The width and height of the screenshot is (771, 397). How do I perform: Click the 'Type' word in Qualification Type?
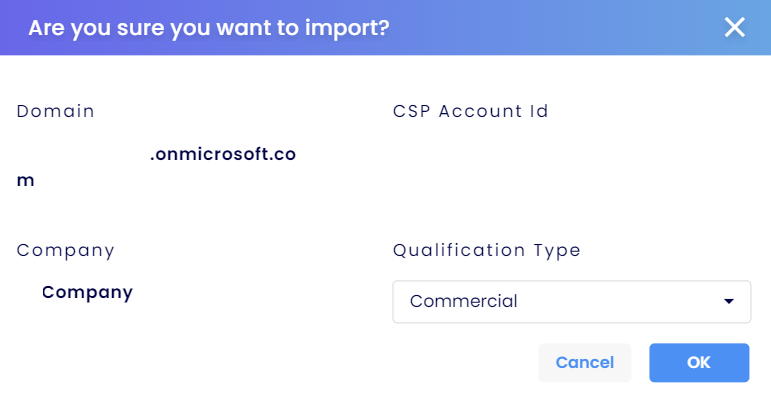tap(558, 251)
